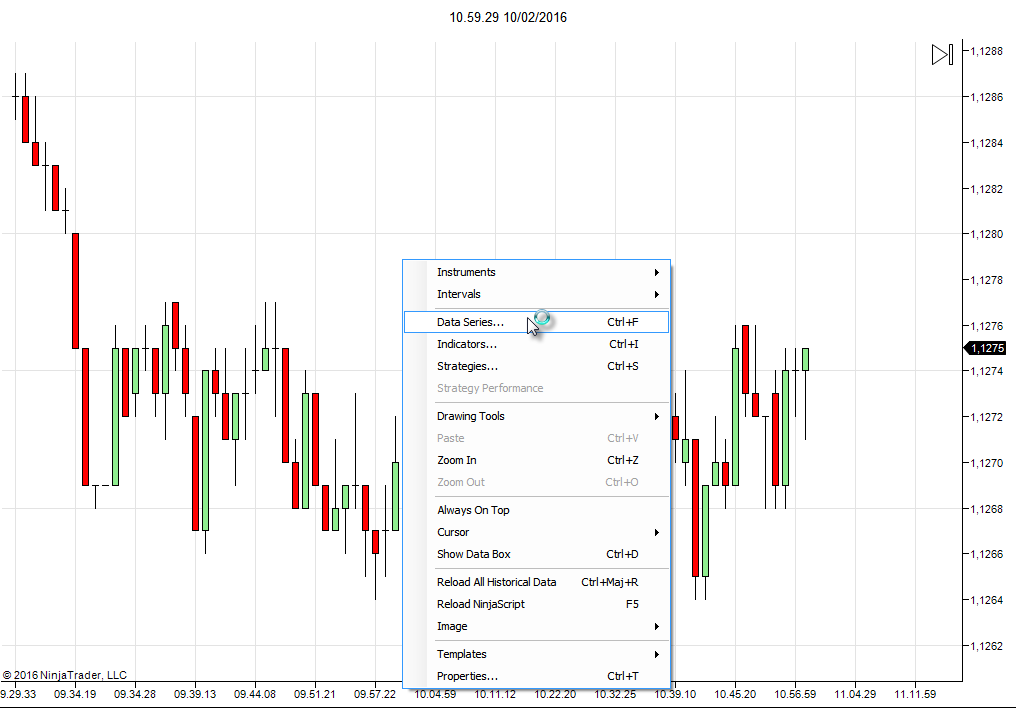Expand the Cursor submenu

coord(536,532)
